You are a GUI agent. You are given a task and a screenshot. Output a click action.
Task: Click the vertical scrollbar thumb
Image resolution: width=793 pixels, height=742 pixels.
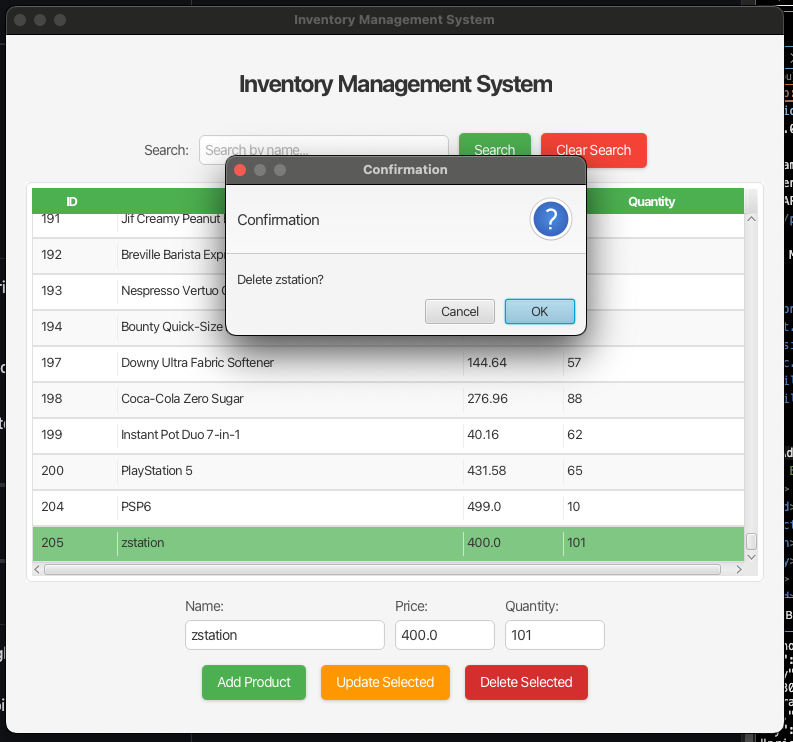(752, 541)
